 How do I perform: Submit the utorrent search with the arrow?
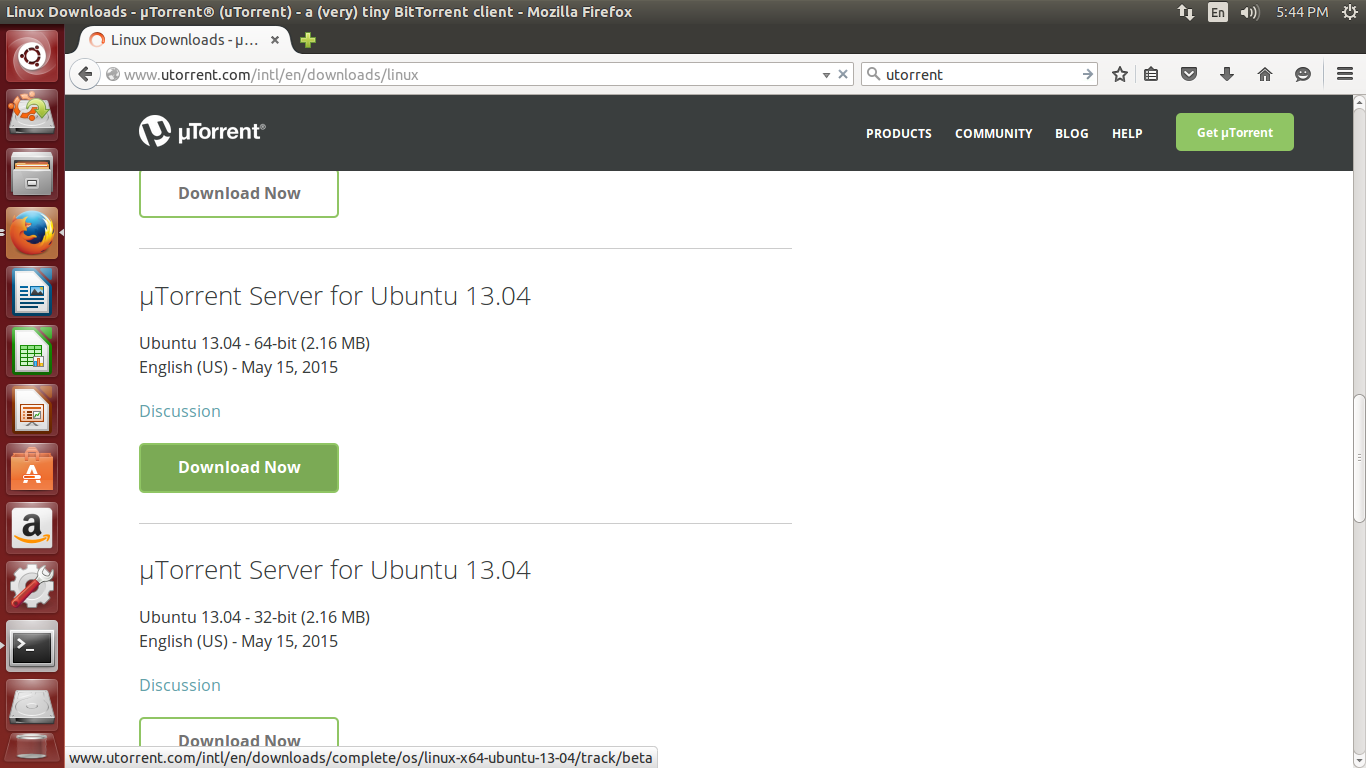tap(1088, 74)
